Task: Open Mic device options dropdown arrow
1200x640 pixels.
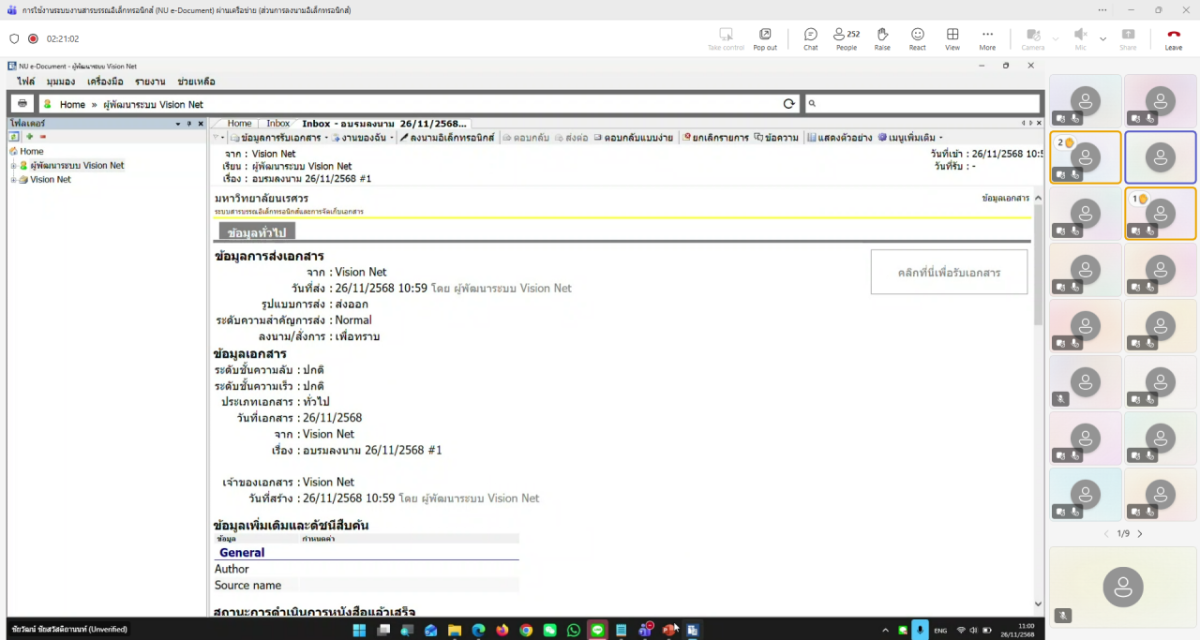Action: (1103, 39)
